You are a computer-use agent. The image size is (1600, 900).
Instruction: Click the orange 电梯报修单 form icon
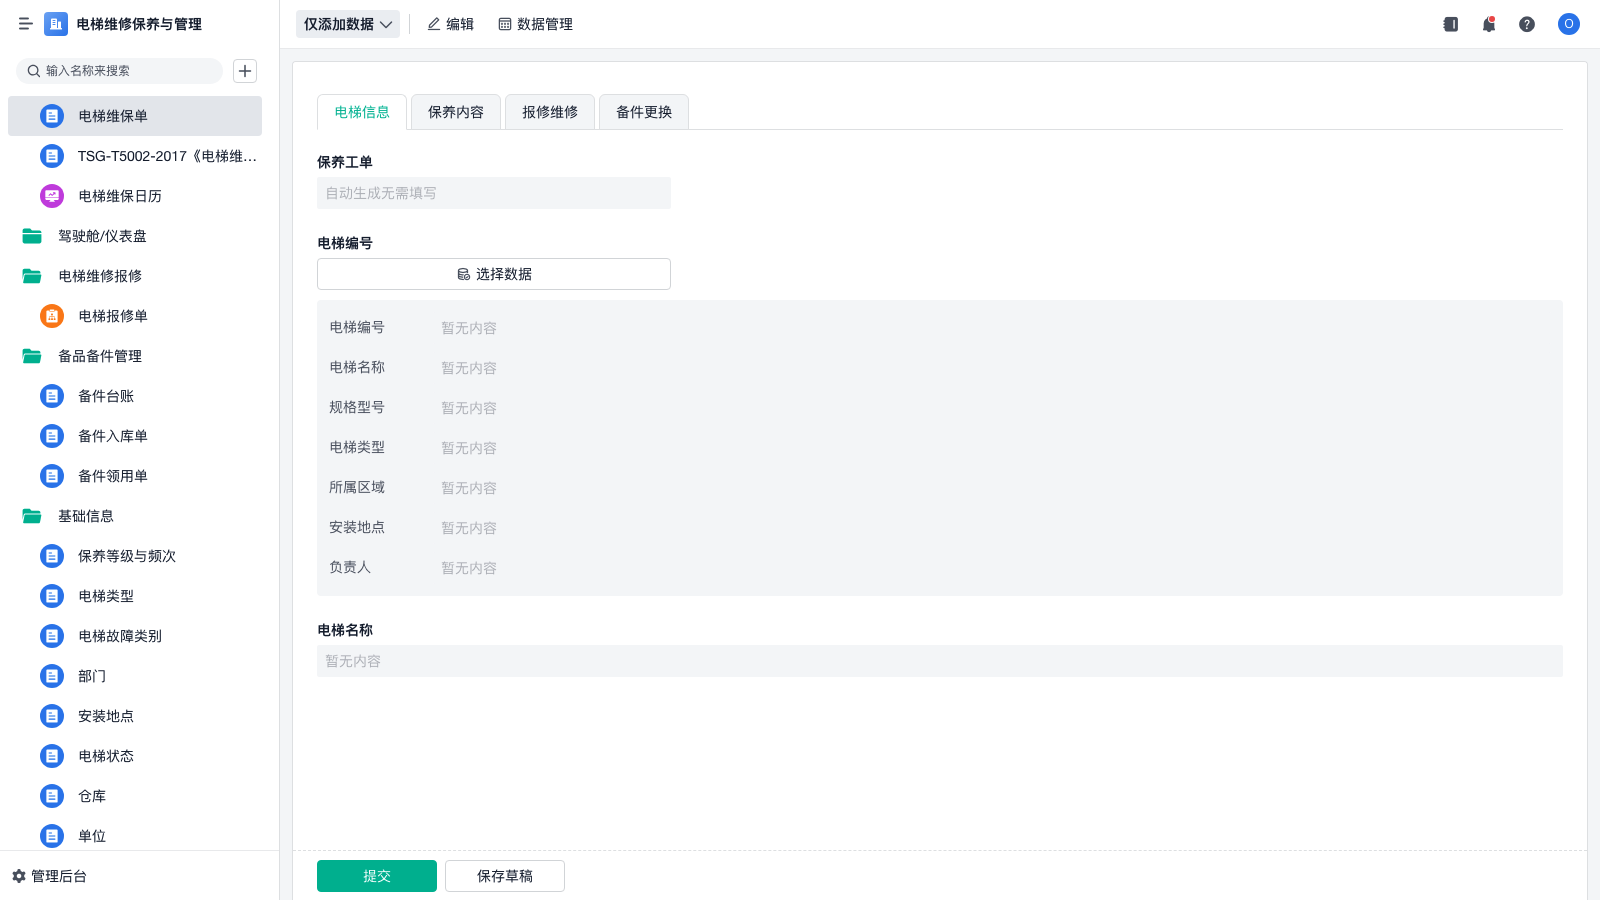coord(52,316)
